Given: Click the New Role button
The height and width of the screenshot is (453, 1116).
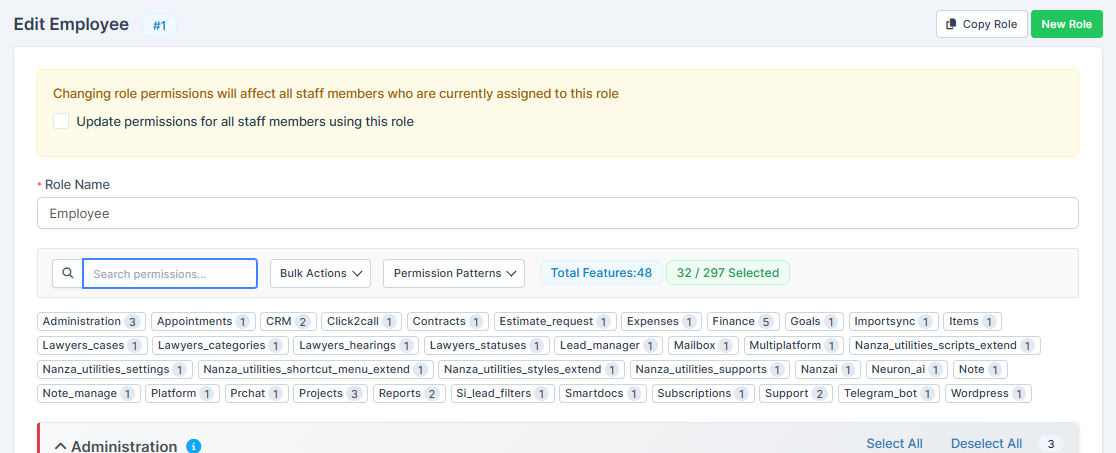Looking at the screenshot, I should click(1066, 24).
